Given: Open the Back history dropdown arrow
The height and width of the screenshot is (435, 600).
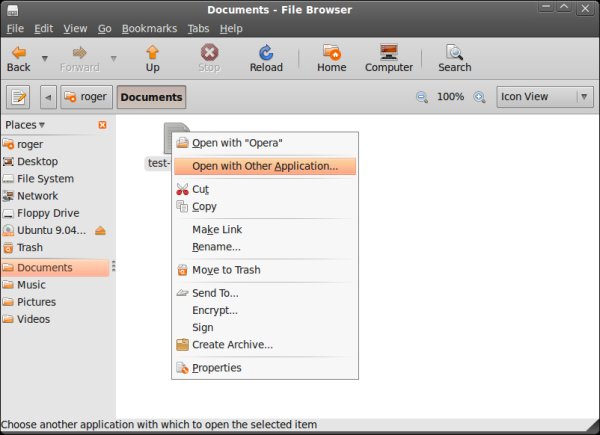Looking at the screenshot, I should [45, 59].
